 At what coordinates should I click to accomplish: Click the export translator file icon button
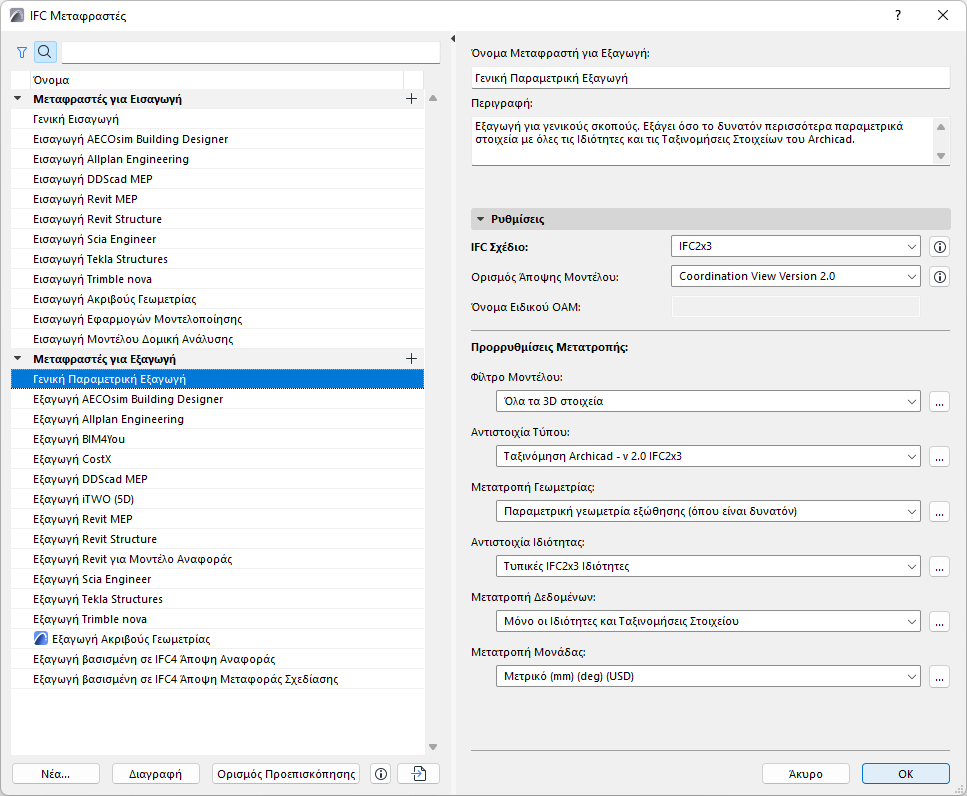click(418, 773)
